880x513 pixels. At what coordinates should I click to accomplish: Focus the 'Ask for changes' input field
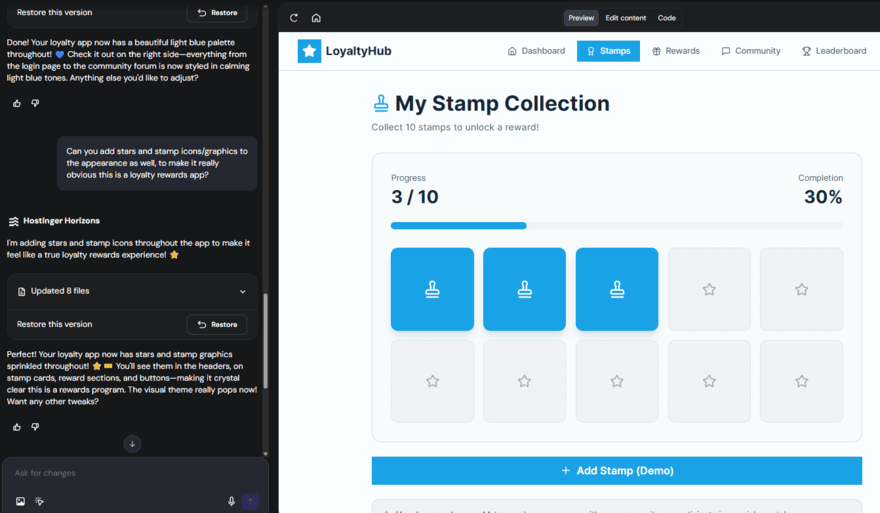[x=120, y=473]
